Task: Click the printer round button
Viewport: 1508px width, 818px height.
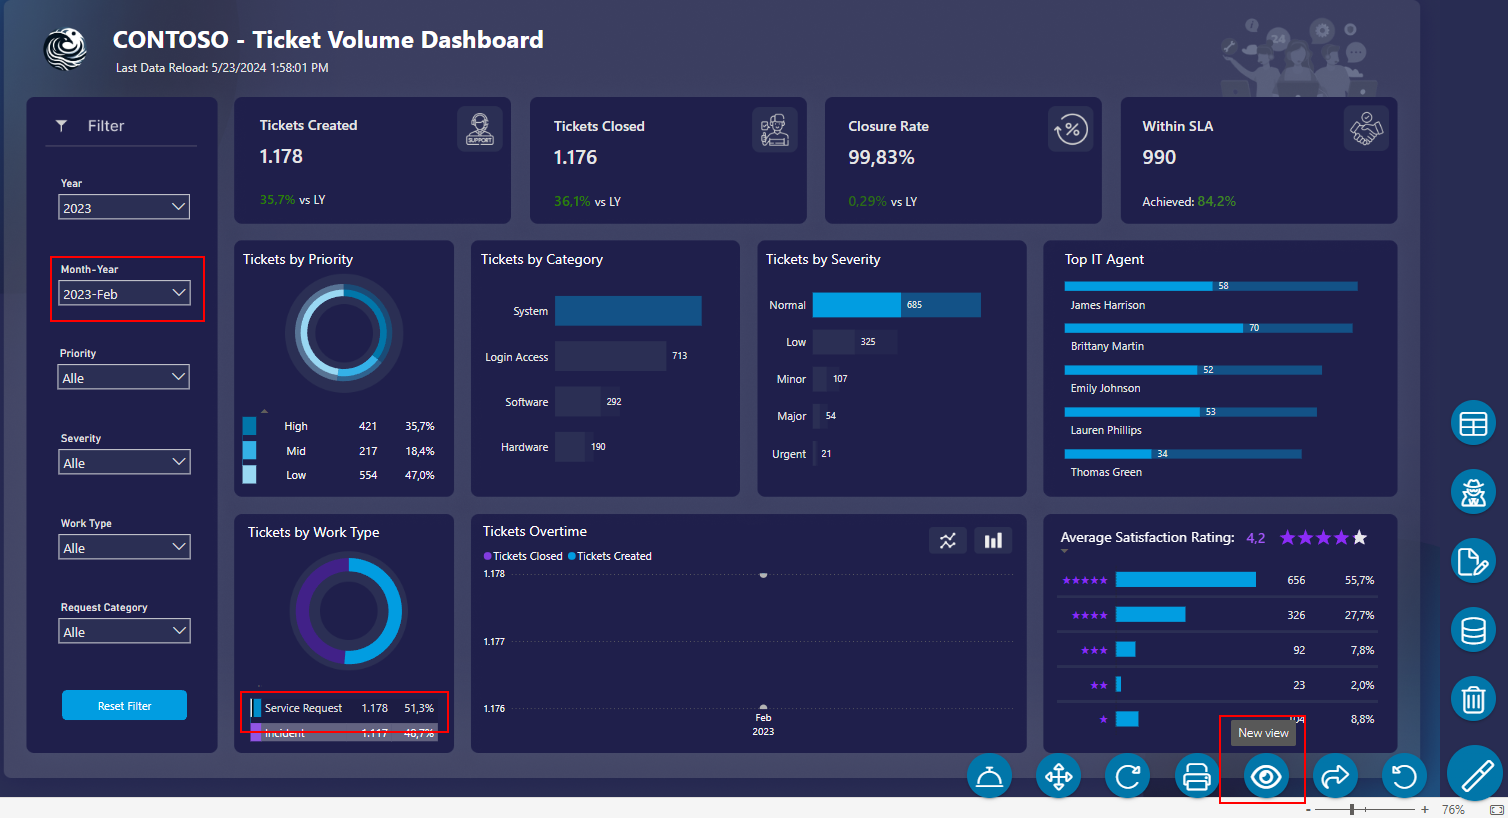Action: point(1197,776)
